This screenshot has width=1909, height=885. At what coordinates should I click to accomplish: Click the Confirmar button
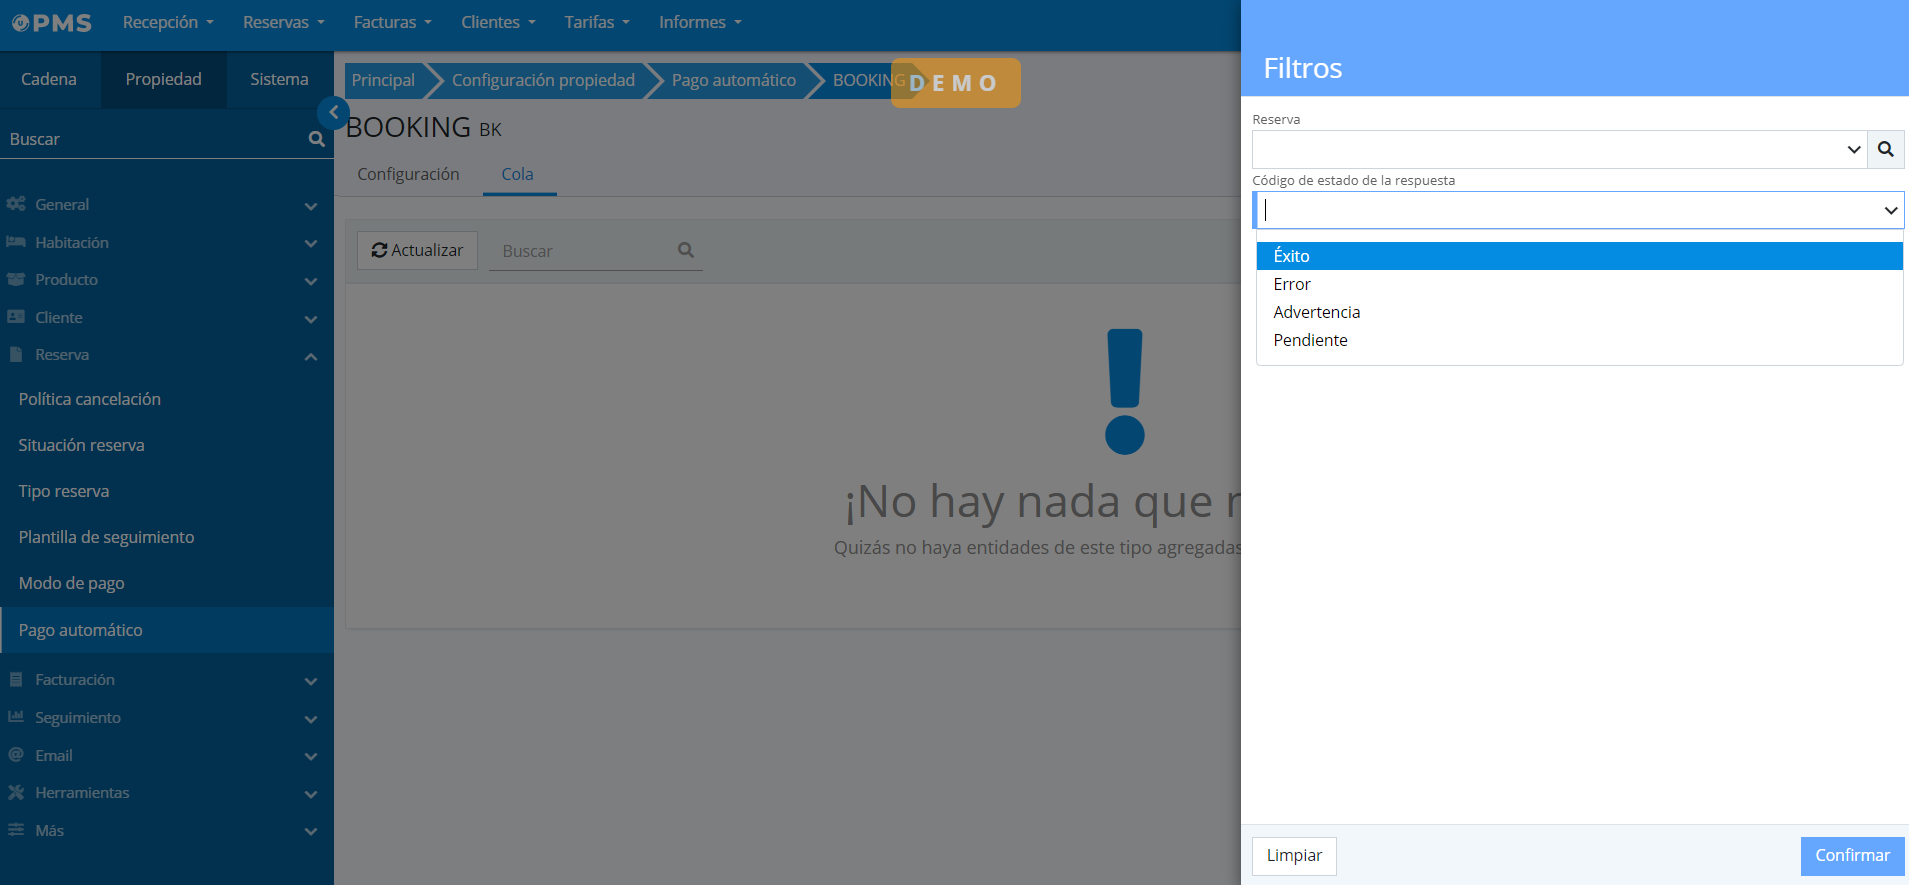click(1851, 856)
